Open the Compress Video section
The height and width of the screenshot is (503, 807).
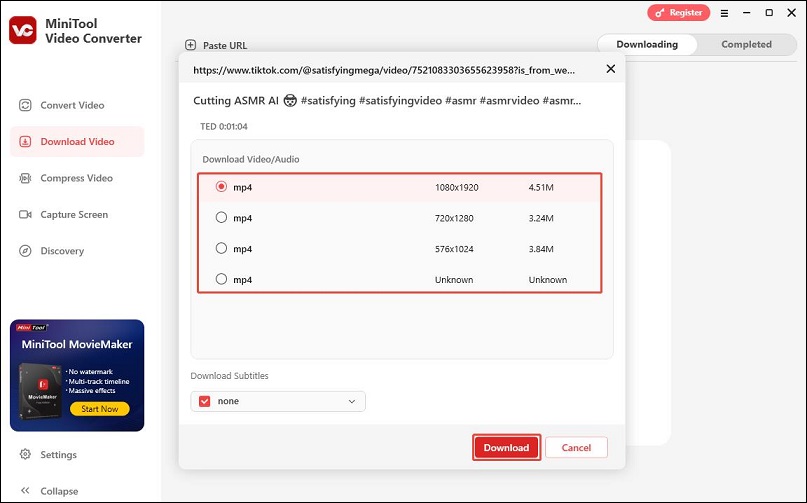[x=77, y=178]
